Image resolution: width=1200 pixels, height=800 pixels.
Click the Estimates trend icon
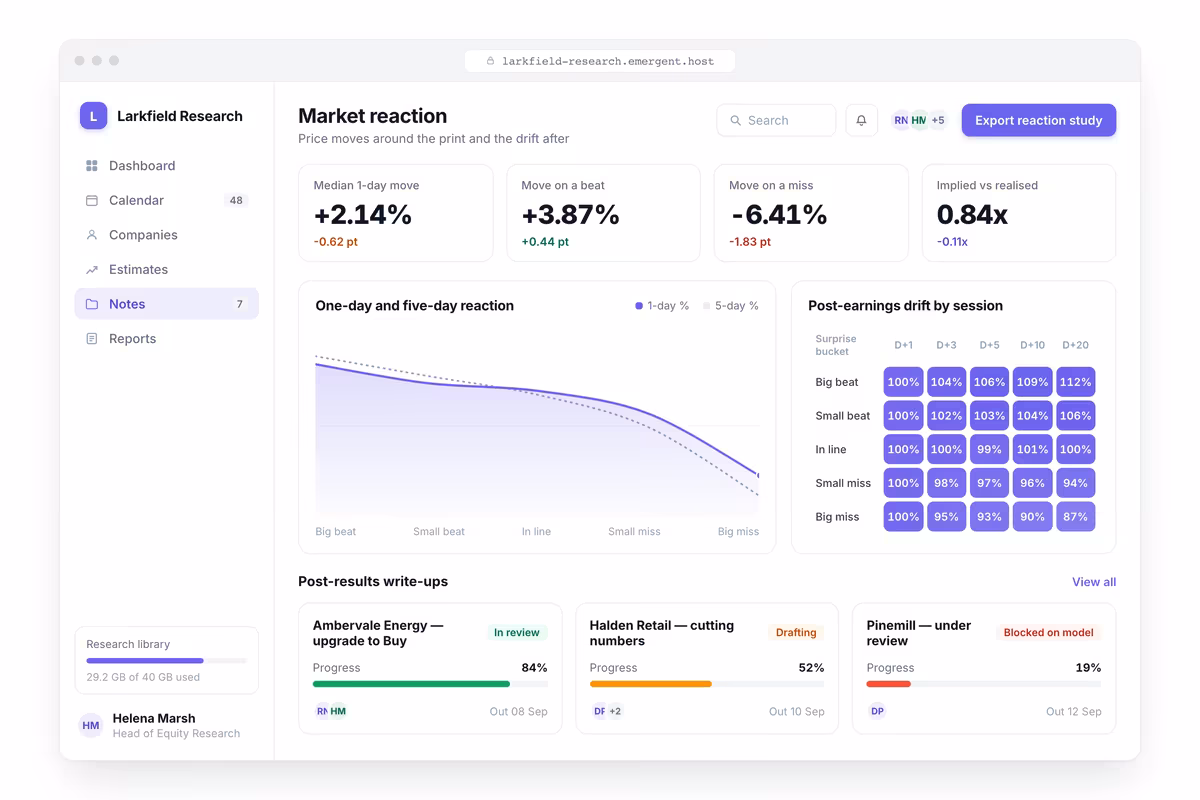92,270
